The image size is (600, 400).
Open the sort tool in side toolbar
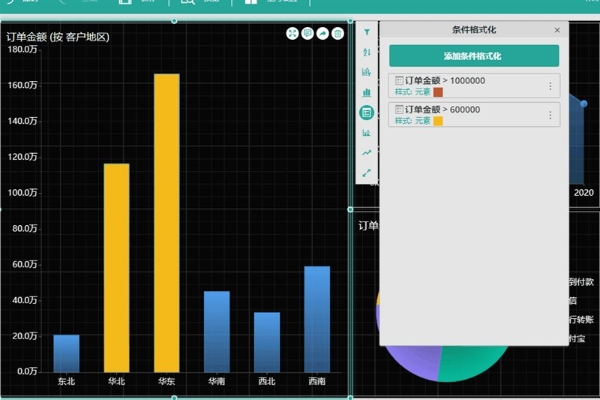pos(367,52)
